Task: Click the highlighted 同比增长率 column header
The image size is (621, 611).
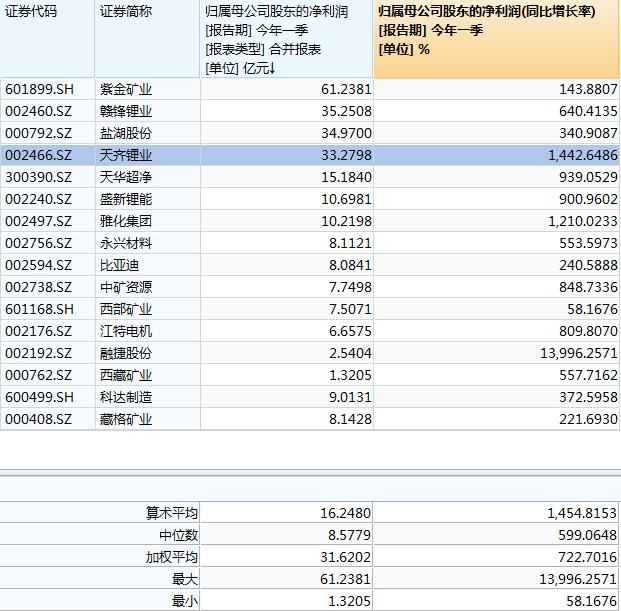Action: pos(496,39)
